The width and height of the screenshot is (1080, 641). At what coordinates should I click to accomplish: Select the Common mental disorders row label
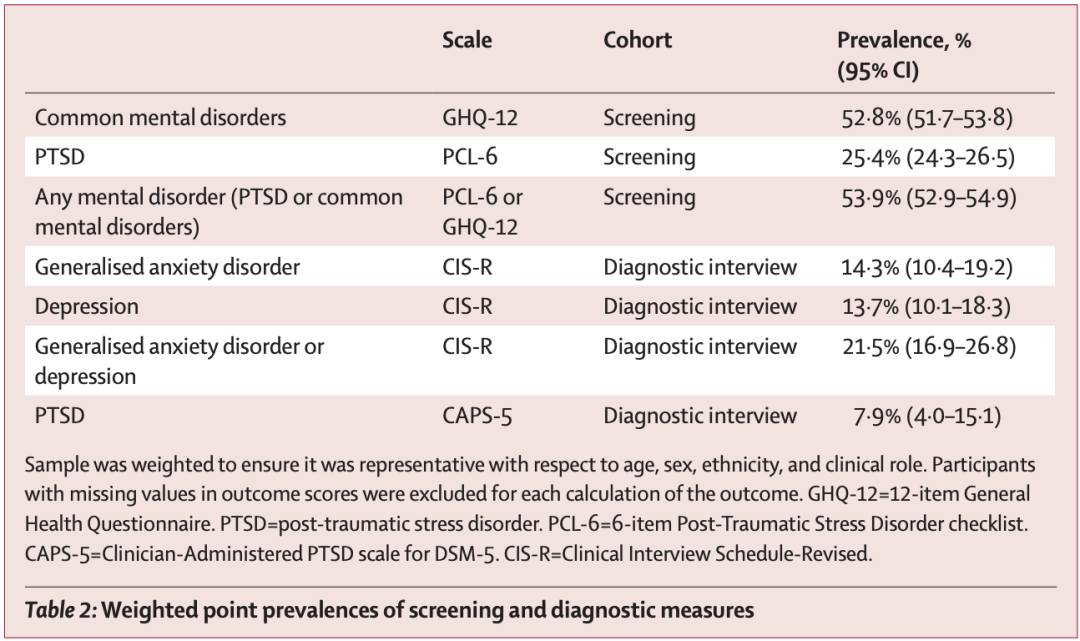tap(160, 118)
